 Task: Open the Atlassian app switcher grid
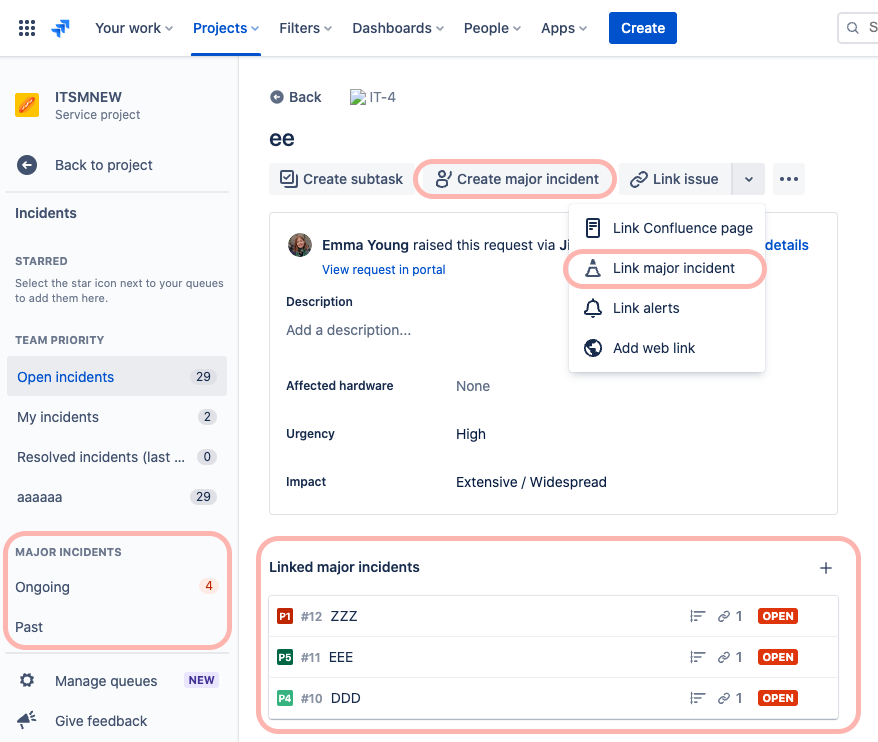(x=27, y=27)
